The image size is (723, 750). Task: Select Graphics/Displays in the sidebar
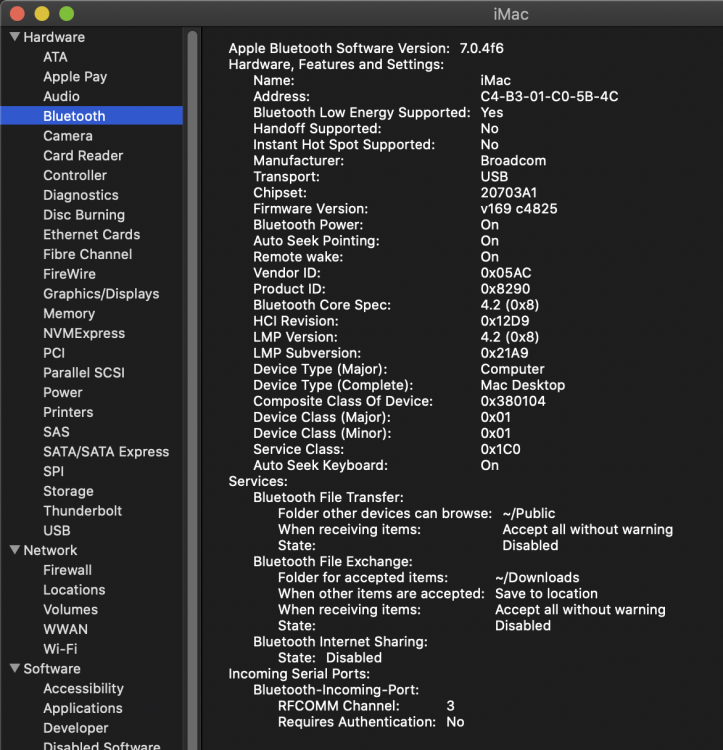pos(101,294)
